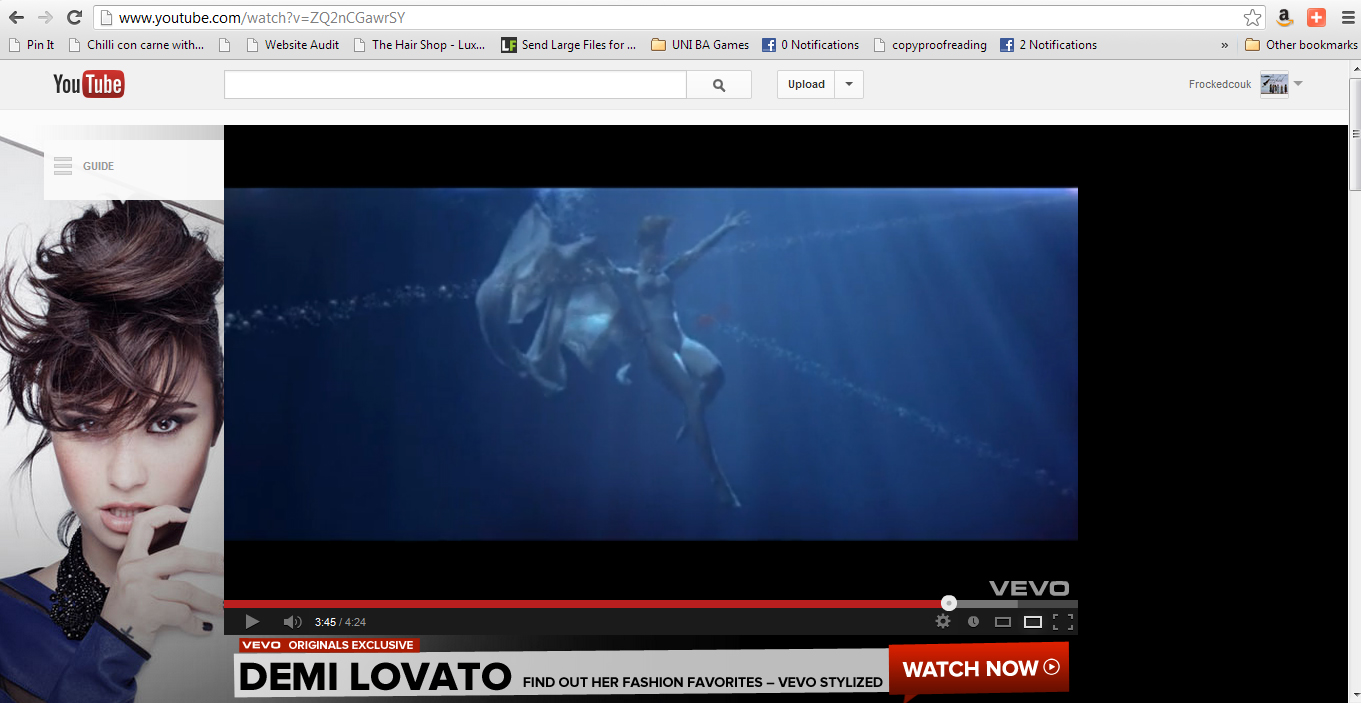The image size is (1361, 703).
Task: Click the 3:45 / 4:24 time display
Action: 340,622
